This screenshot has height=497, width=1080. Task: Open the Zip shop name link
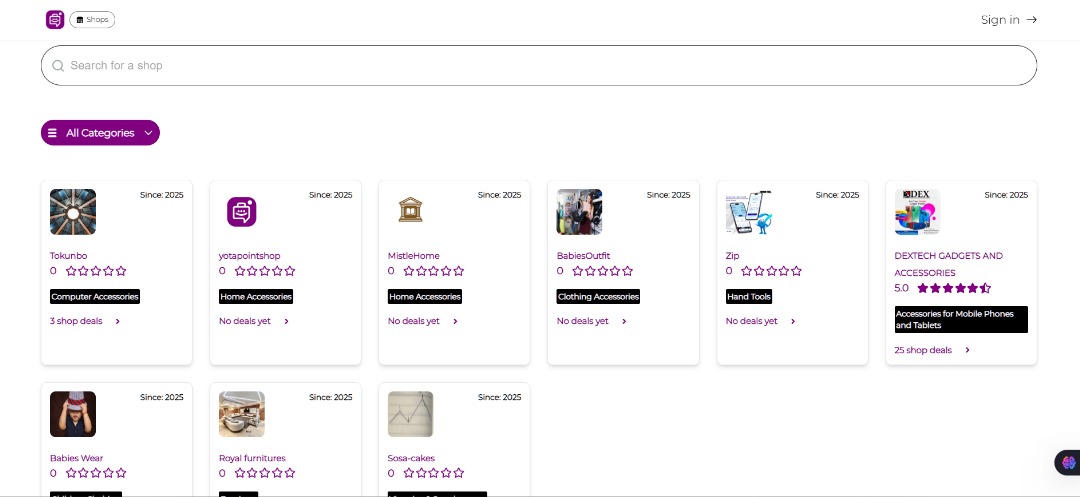tap(732, 255)
